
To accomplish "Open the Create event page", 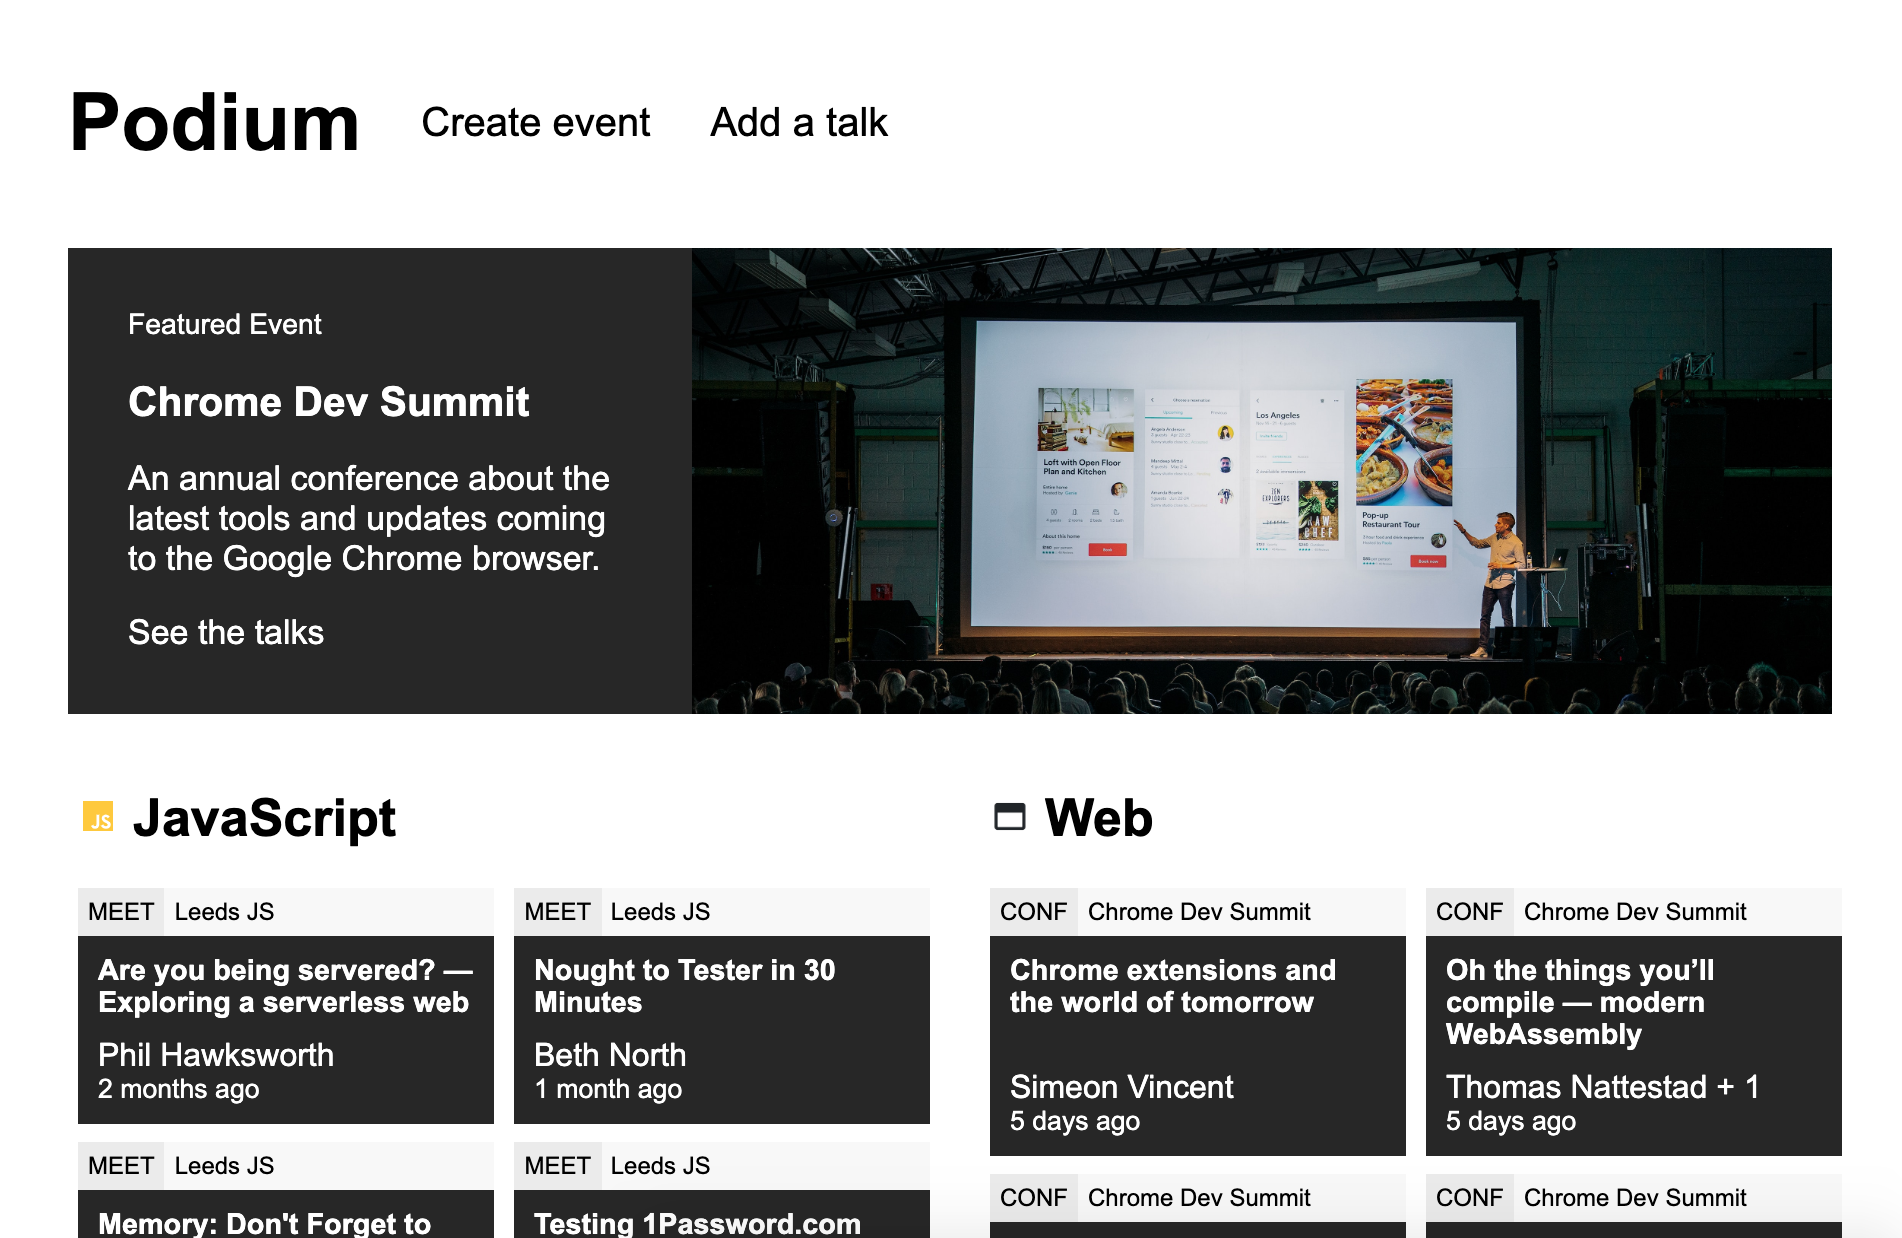I will point(536,123).
